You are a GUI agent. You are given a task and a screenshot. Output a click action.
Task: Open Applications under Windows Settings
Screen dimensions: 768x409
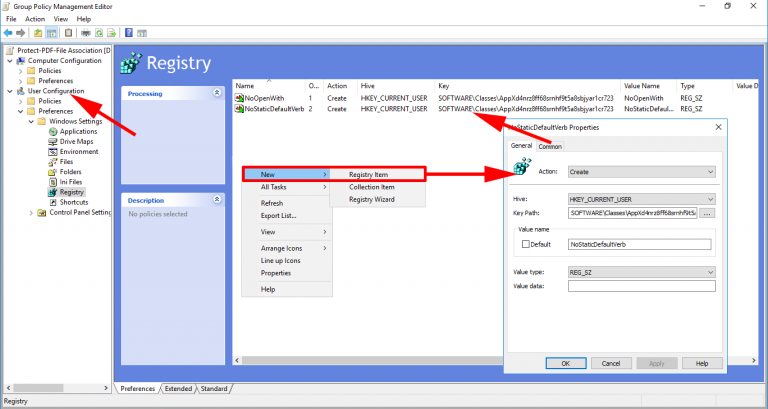point(78,131)
